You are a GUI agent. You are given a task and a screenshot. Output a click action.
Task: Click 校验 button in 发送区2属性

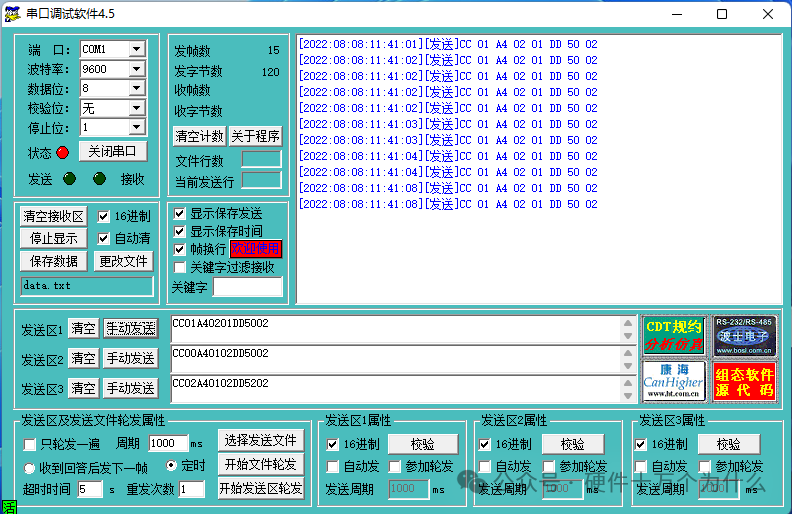click(573, 444)
